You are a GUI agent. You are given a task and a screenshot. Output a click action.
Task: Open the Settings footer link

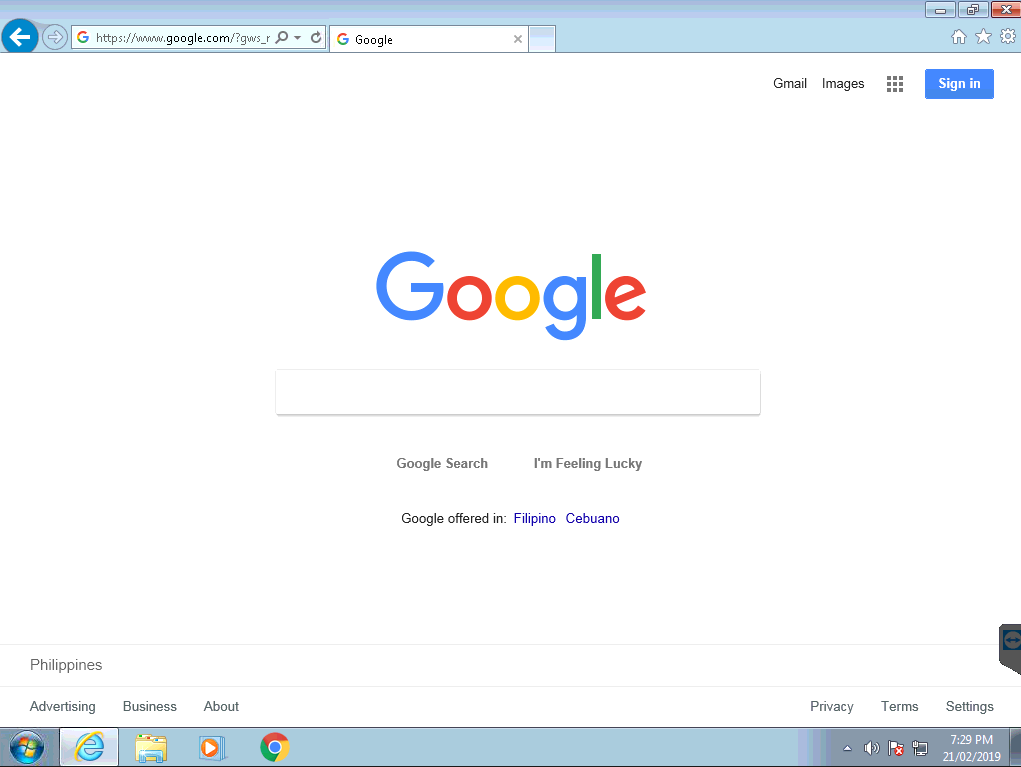pyautogui.click(x=970, y=706)
